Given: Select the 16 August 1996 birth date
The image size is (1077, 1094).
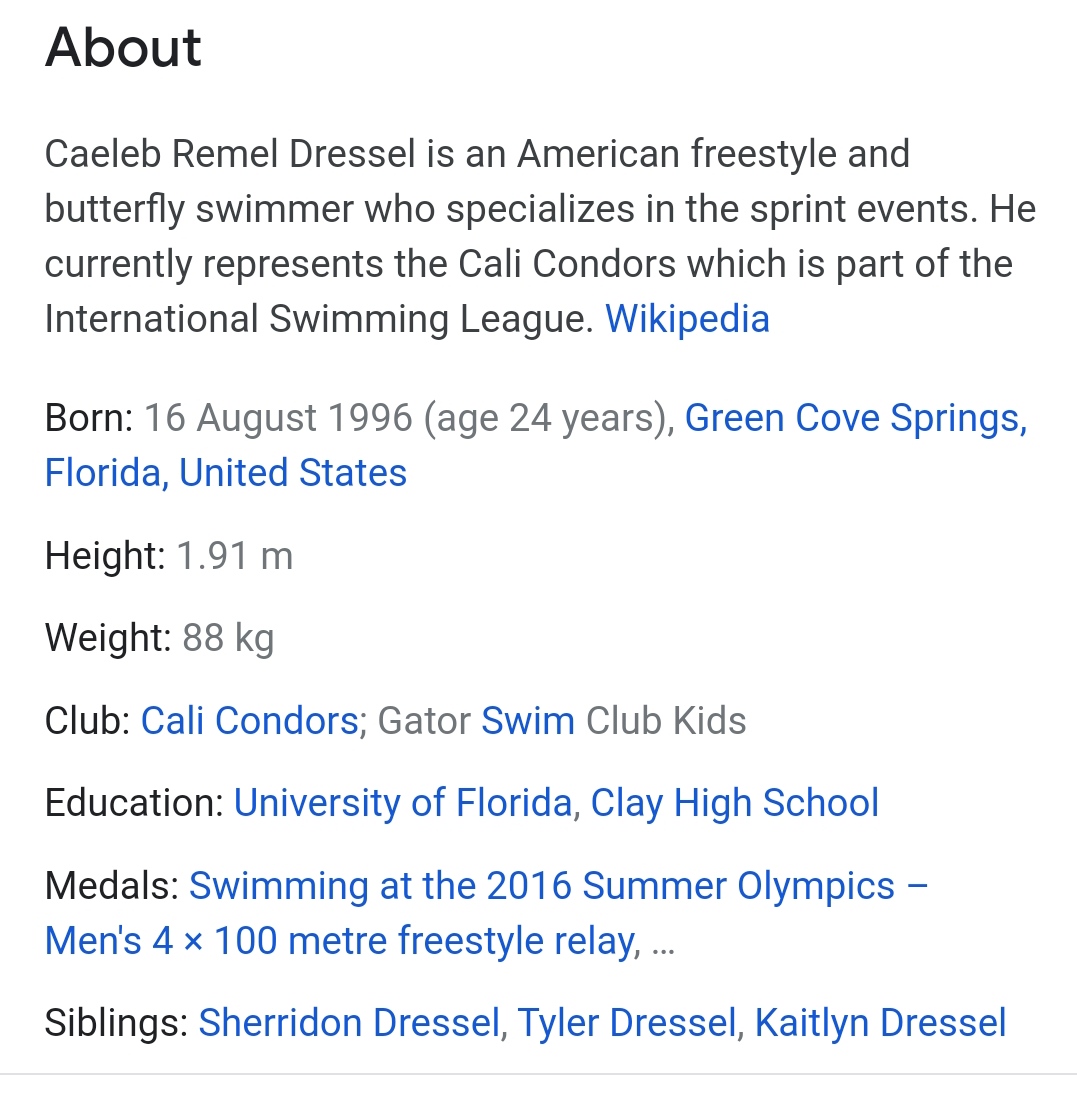Looking at the screenshot, I should click(278, 418).
